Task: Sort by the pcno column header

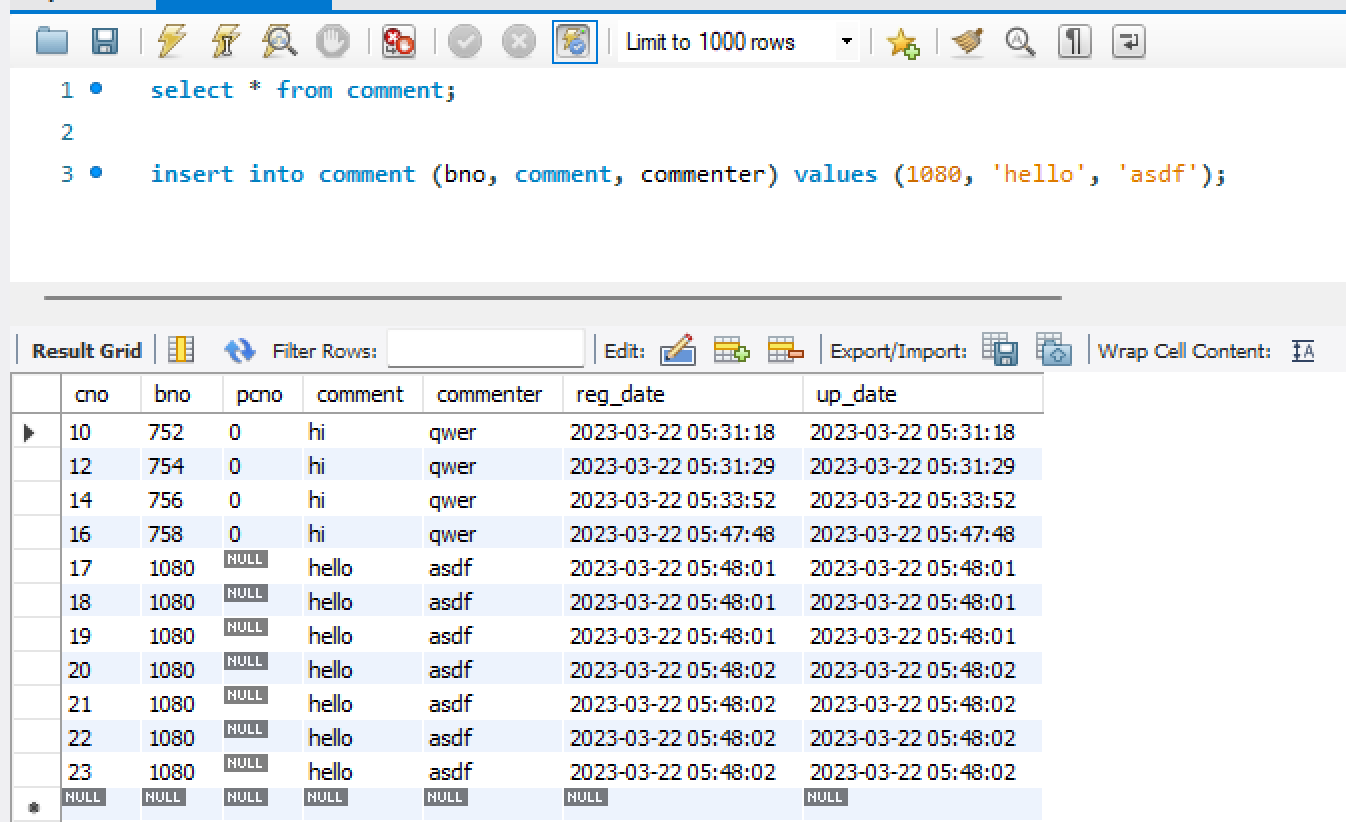Action: (x=262, y=394)
